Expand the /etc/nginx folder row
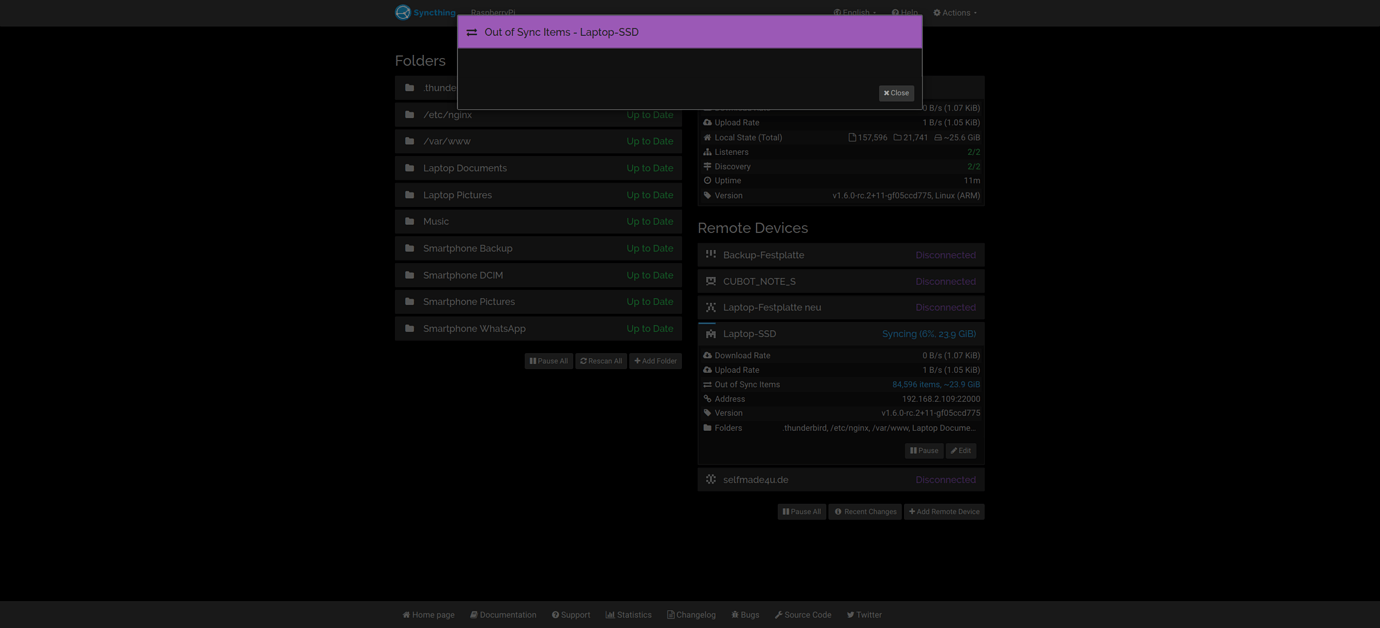This screenshot has height=628, width=1380. click(x=538, y=115)
